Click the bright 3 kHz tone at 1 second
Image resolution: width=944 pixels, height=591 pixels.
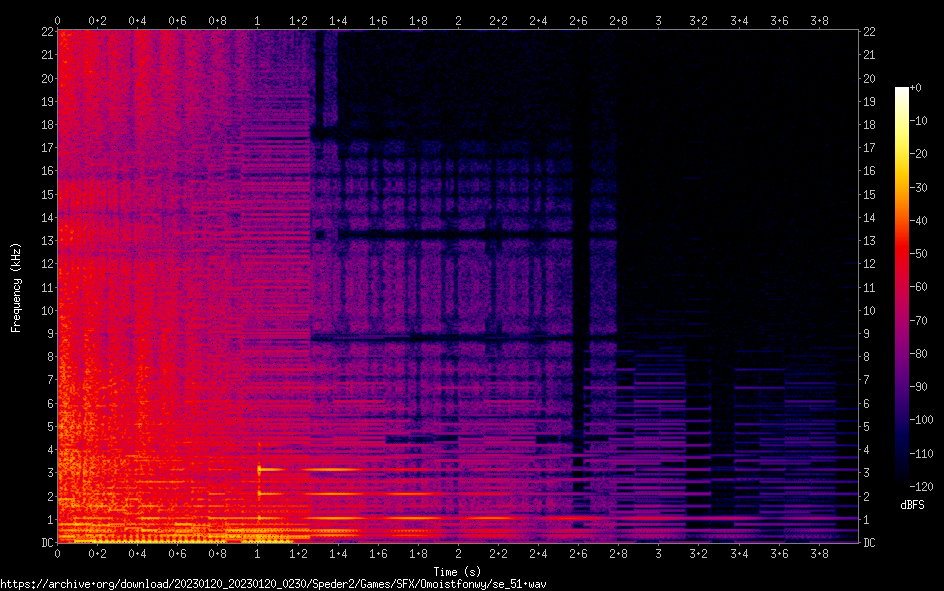click(260, 468)
